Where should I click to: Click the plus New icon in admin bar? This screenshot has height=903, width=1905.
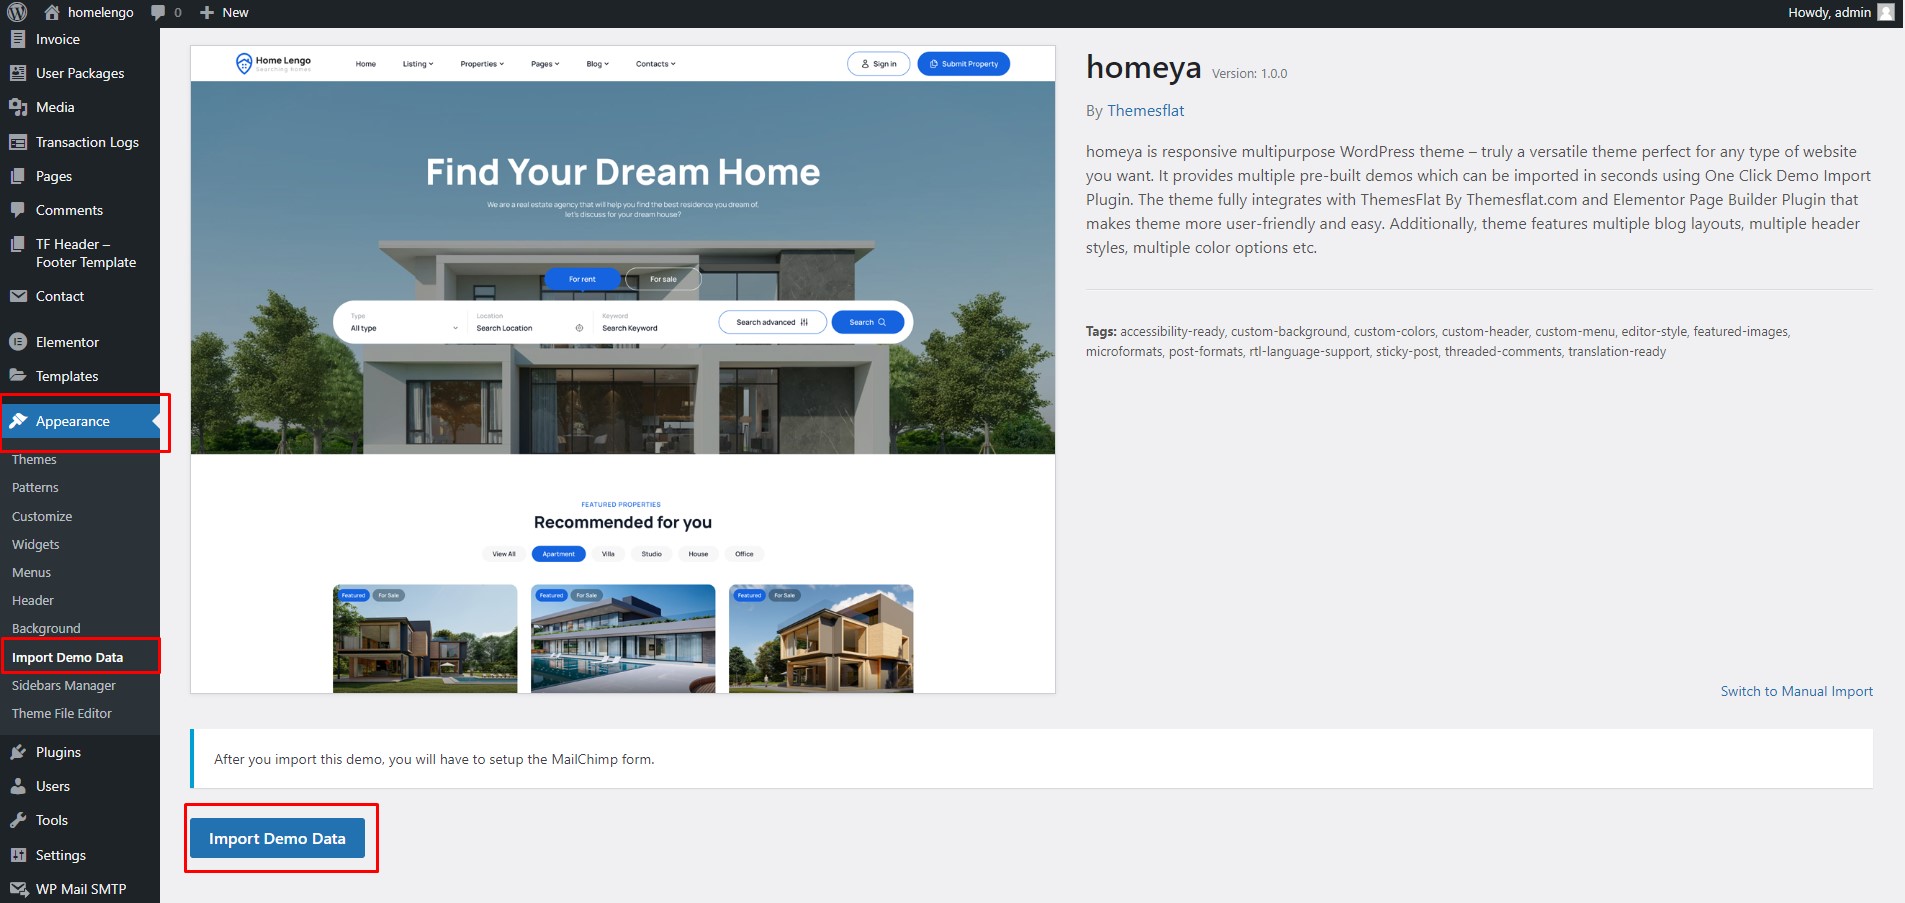pos(207,12)
